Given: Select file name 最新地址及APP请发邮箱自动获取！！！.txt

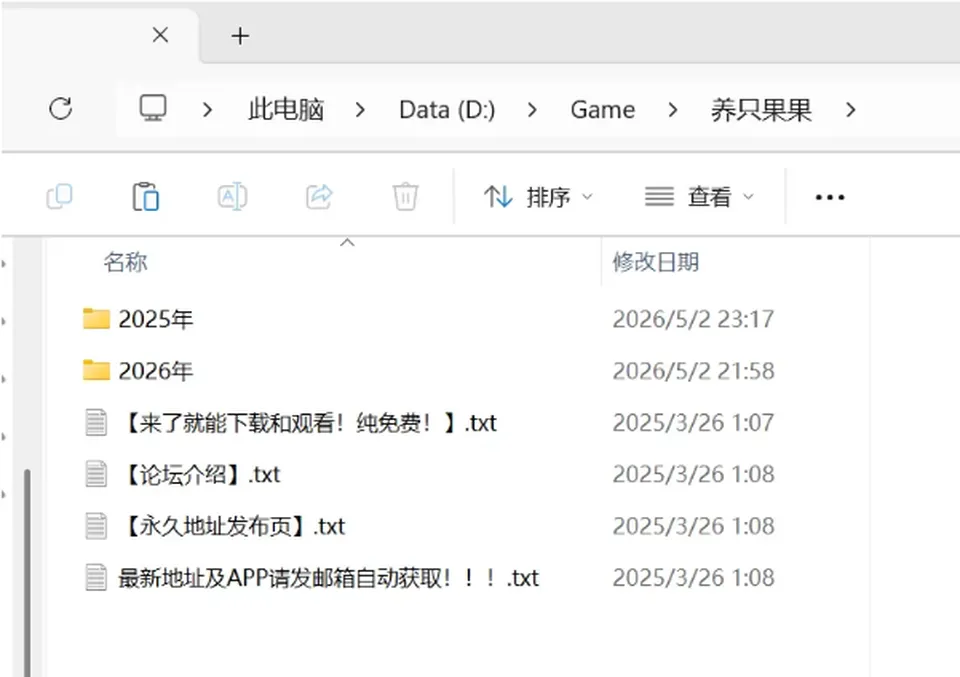Looking at the screenshot, I should click(x=328, y=578).
